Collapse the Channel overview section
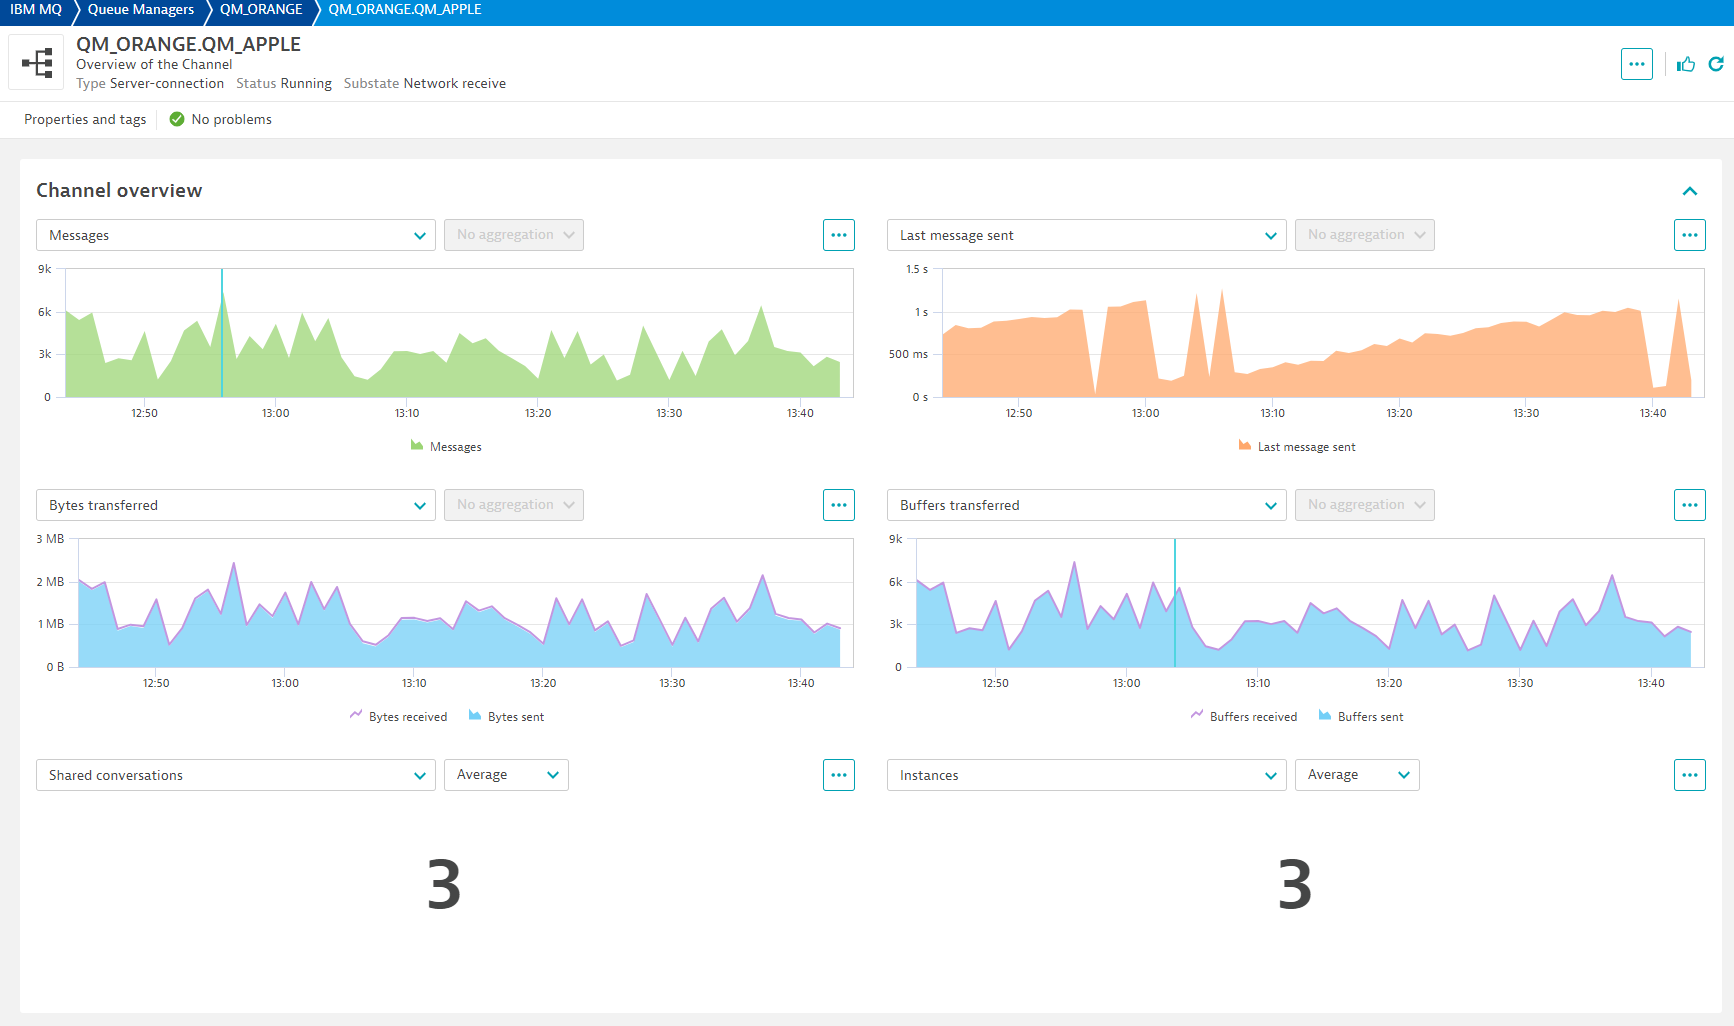 [1689, 191]
